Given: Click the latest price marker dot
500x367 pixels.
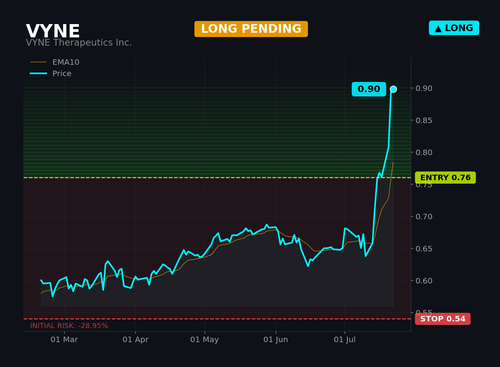Looking at the screenshot, I should tap(393, 89).
